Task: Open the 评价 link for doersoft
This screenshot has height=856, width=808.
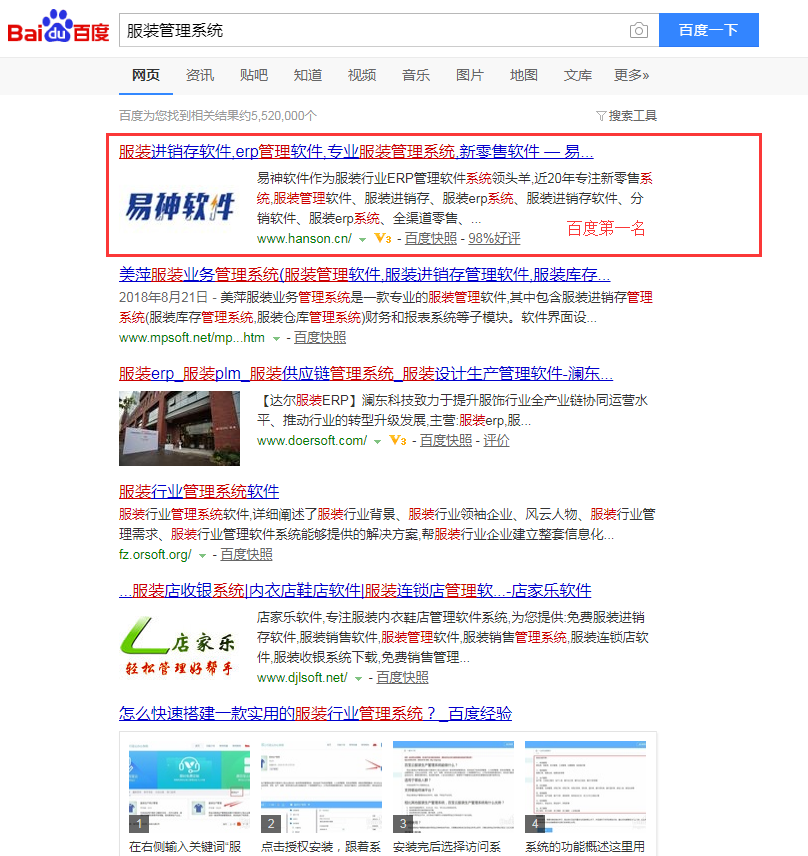Action: [496, 441]
